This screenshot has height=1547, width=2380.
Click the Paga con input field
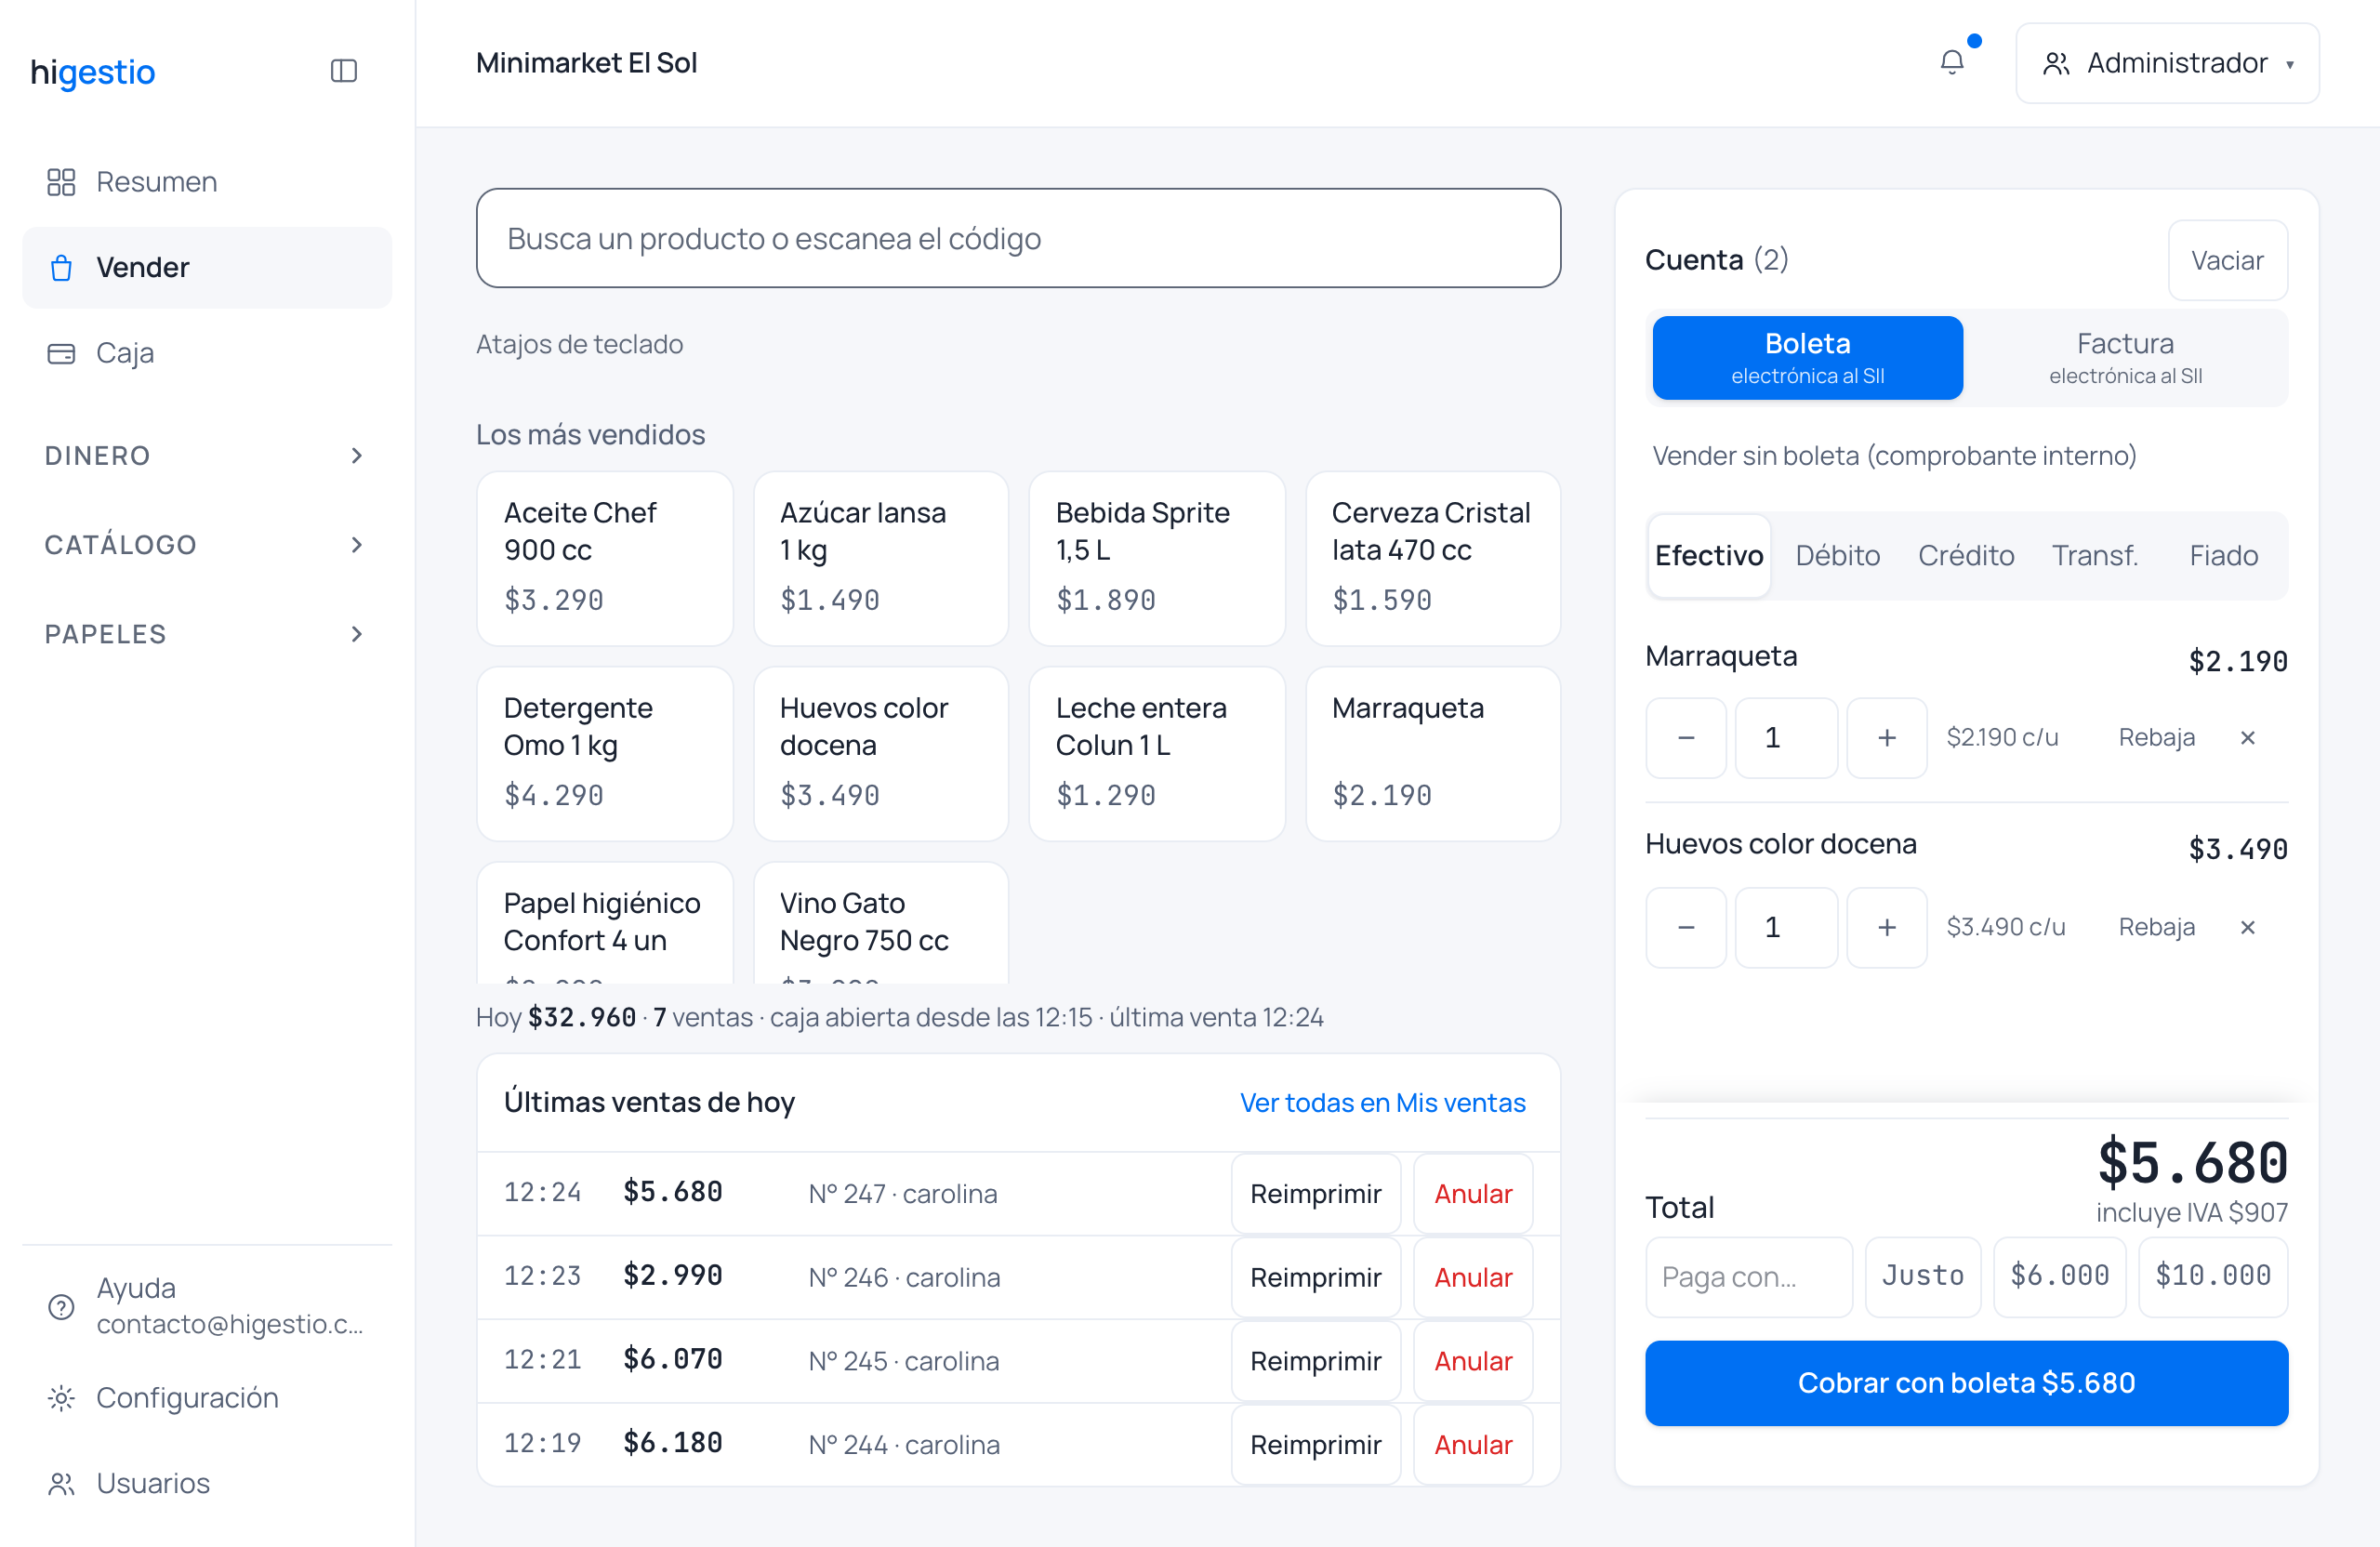click(x=1748, y=1276)
